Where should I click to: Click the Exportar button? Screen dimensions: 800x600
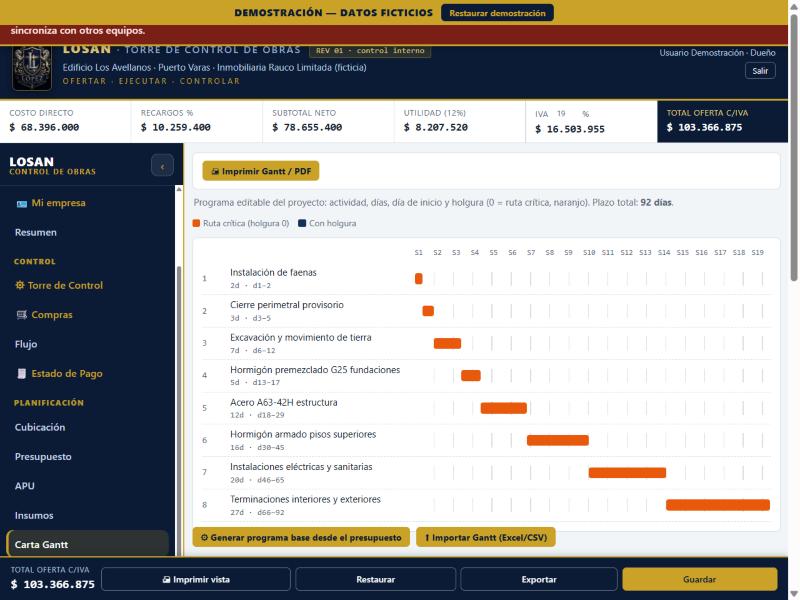pos(539,579)
